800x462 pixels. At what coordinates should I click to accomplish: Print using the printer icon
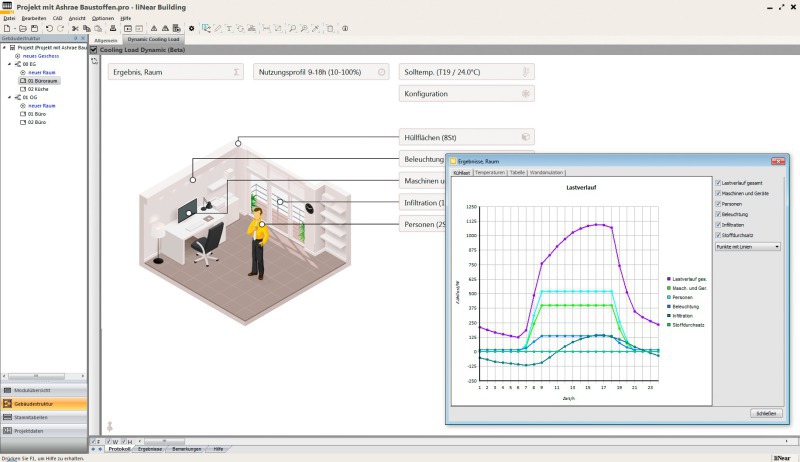tap(113, 29)
